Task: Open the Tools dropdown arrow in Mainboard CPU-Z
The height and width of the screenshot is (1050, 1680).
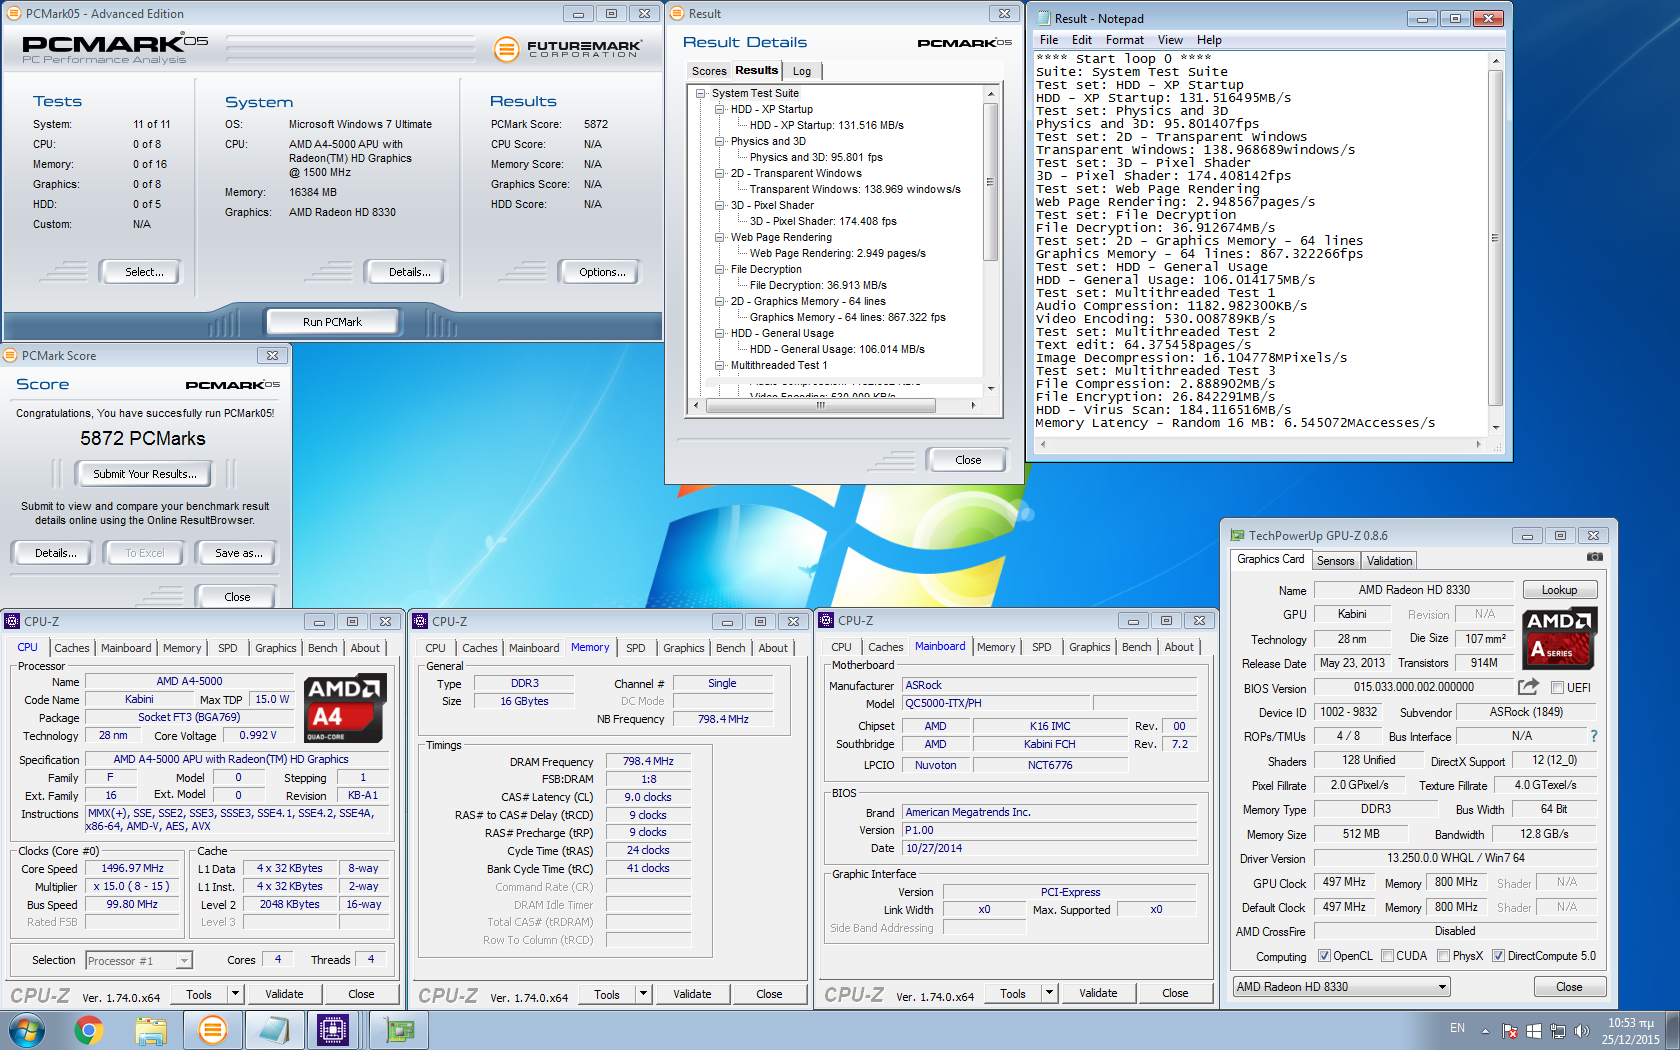Action: click(x=1049, y=993)
